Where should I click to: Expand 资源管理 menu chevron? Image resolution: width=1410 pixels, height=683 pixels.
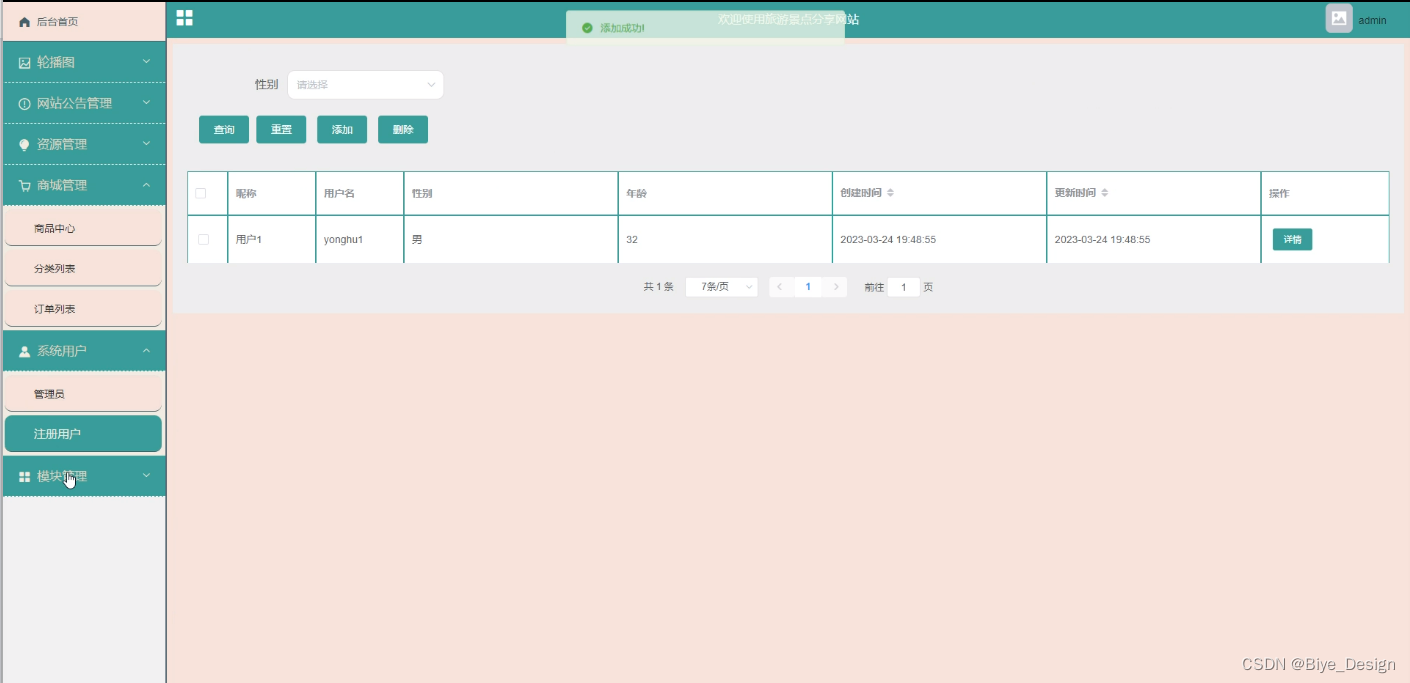[x=146, y=144]
